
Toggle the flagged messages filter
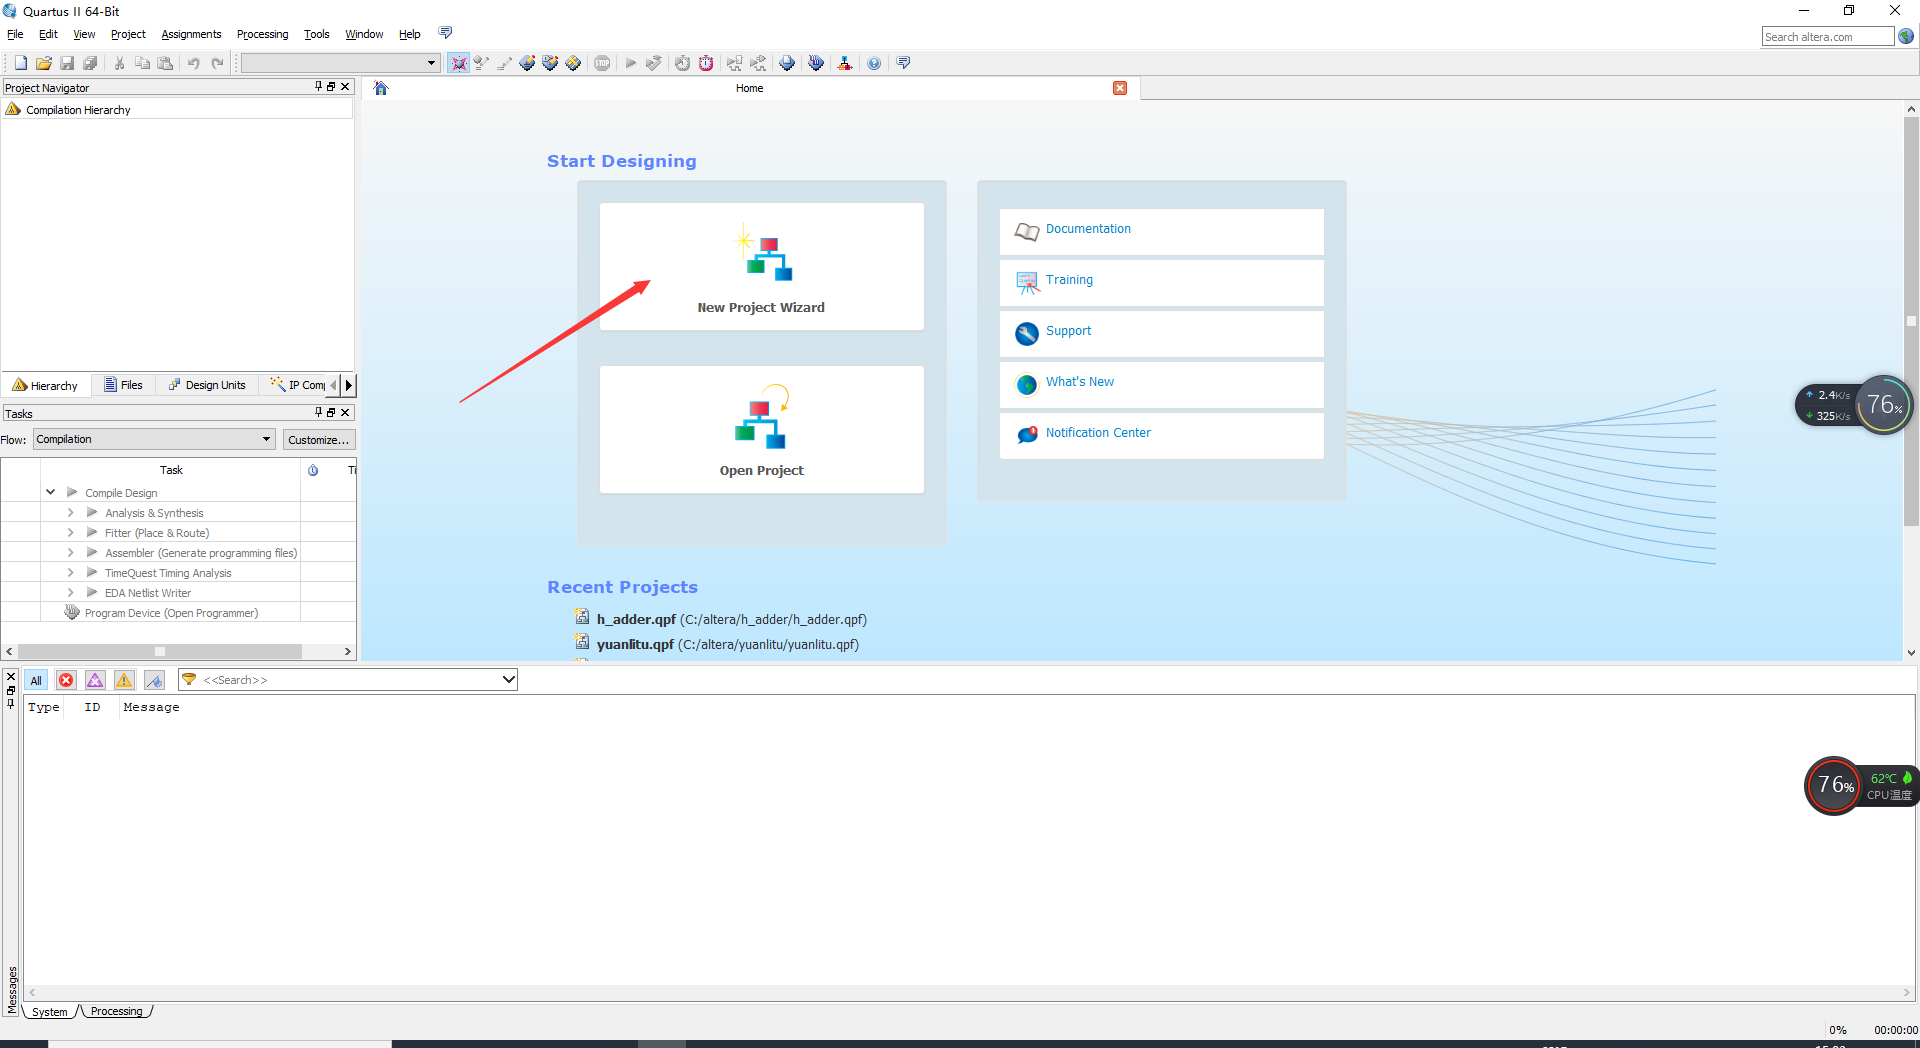click(x=154, y=680)
